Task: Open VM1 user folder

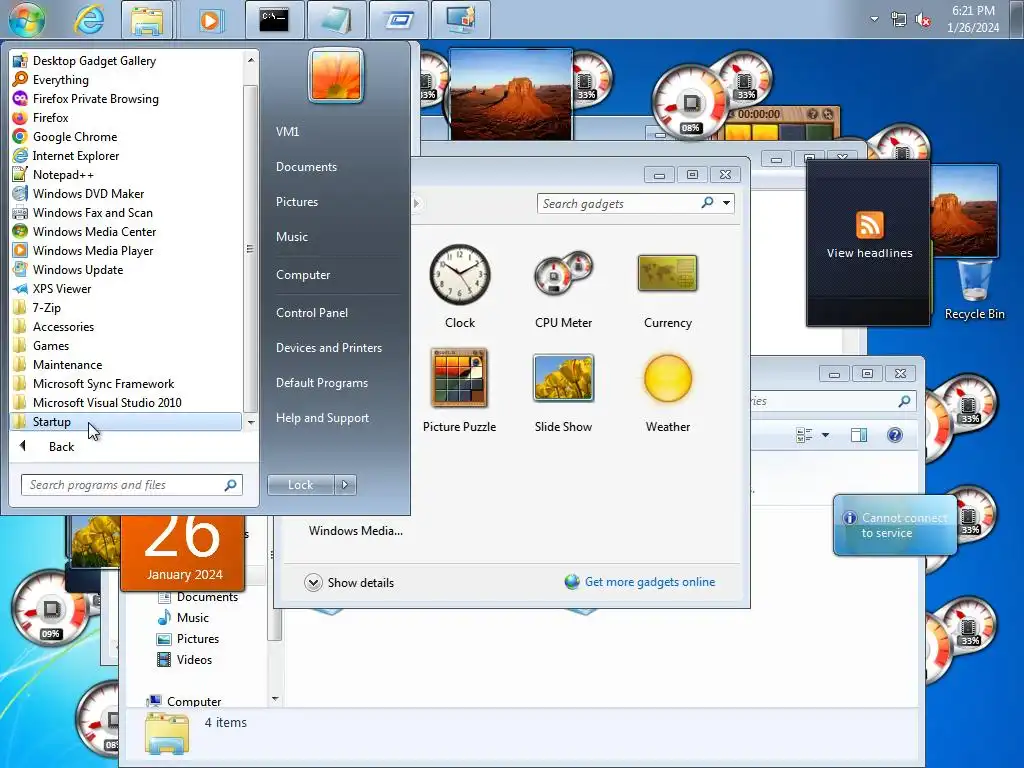Action: (287, 131)
